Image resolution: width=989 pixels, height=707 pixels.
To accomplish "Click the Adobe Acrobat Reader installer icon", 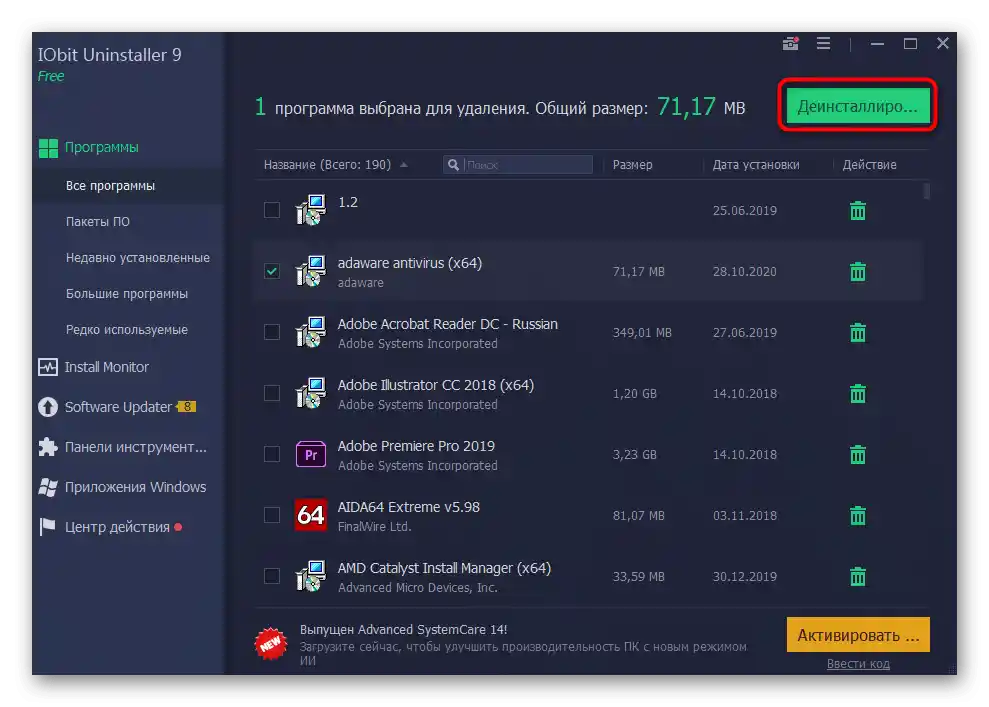I will tap(311, 332).
